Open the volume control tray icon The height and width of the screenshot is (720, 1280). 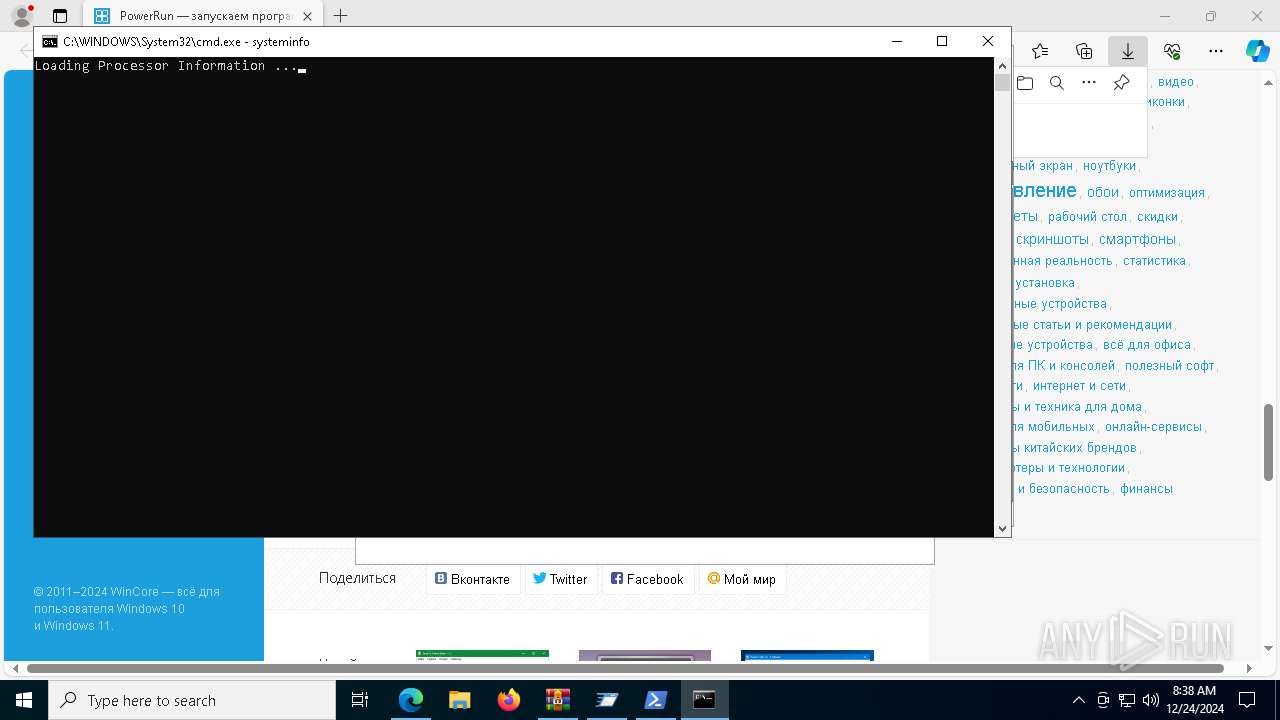pos(1151,700)
